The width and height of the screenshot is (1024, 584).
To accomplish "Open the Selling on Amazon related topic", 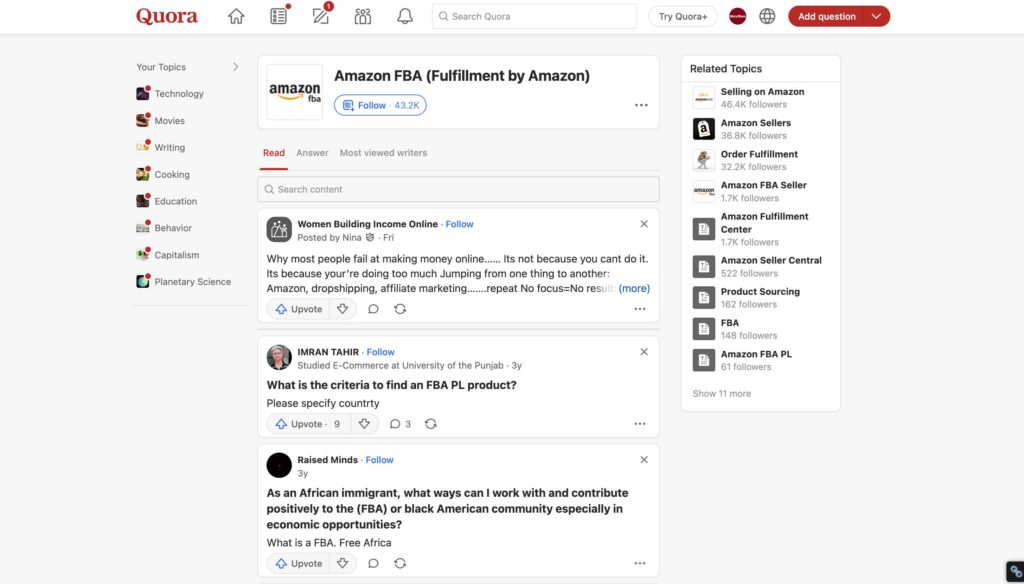I will click(762, 92).
